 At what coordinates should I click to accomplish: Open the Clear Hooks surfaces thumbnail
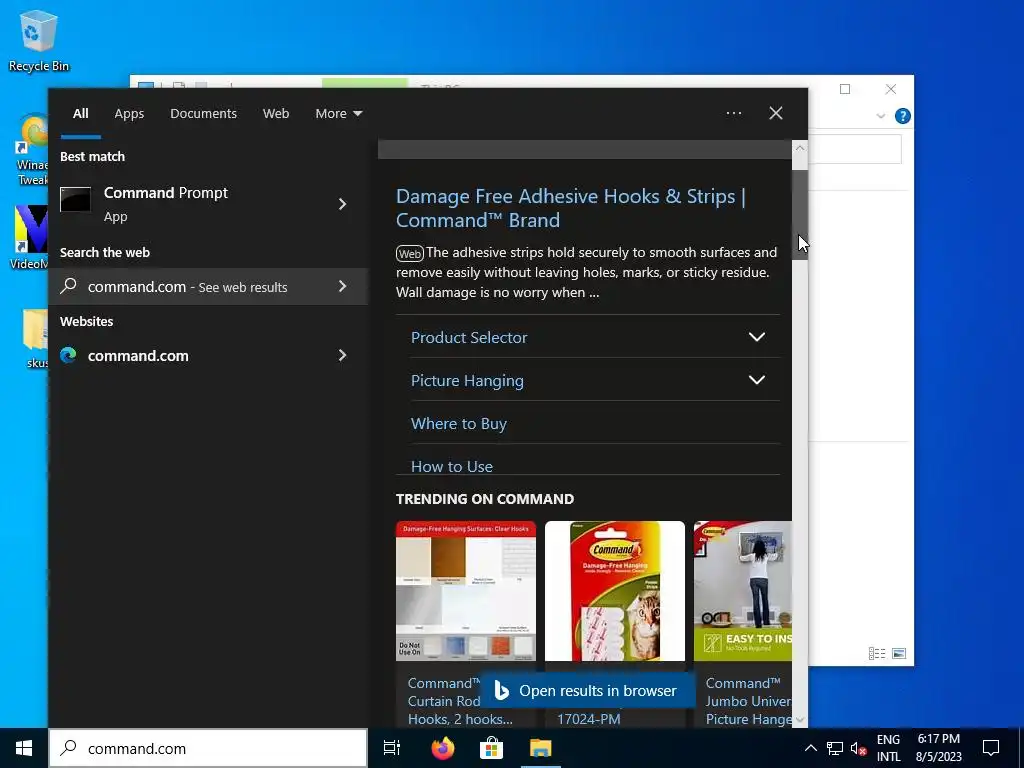466,590
